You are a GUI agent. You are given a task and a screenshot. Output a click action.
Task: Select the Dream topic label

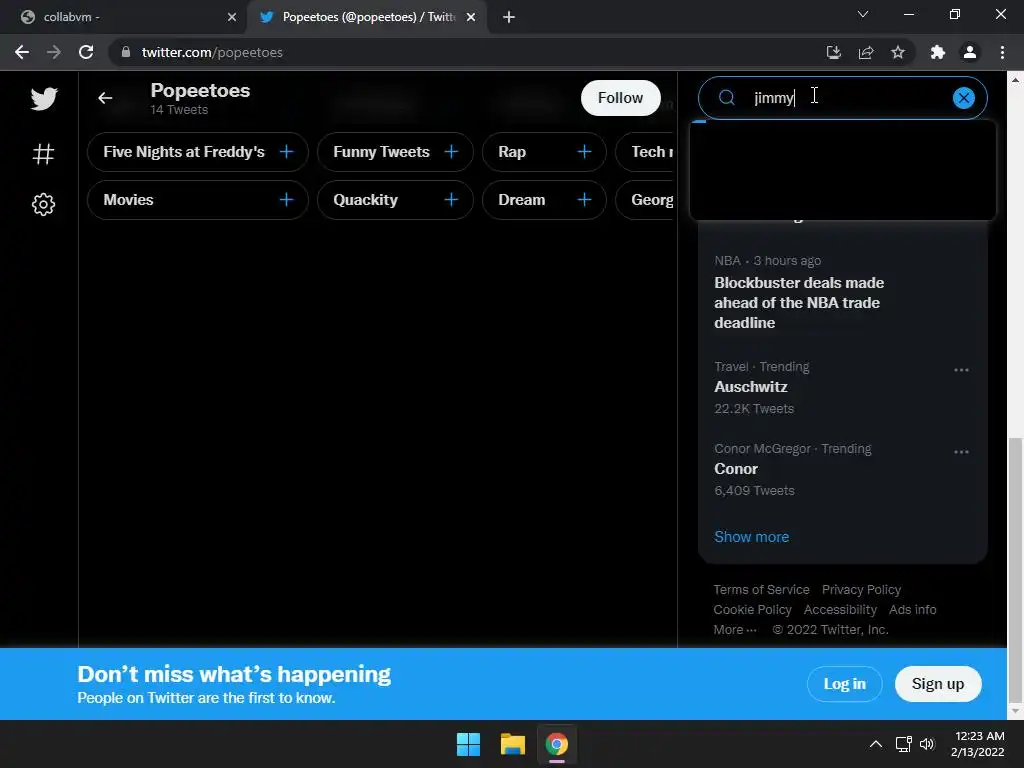521,200
